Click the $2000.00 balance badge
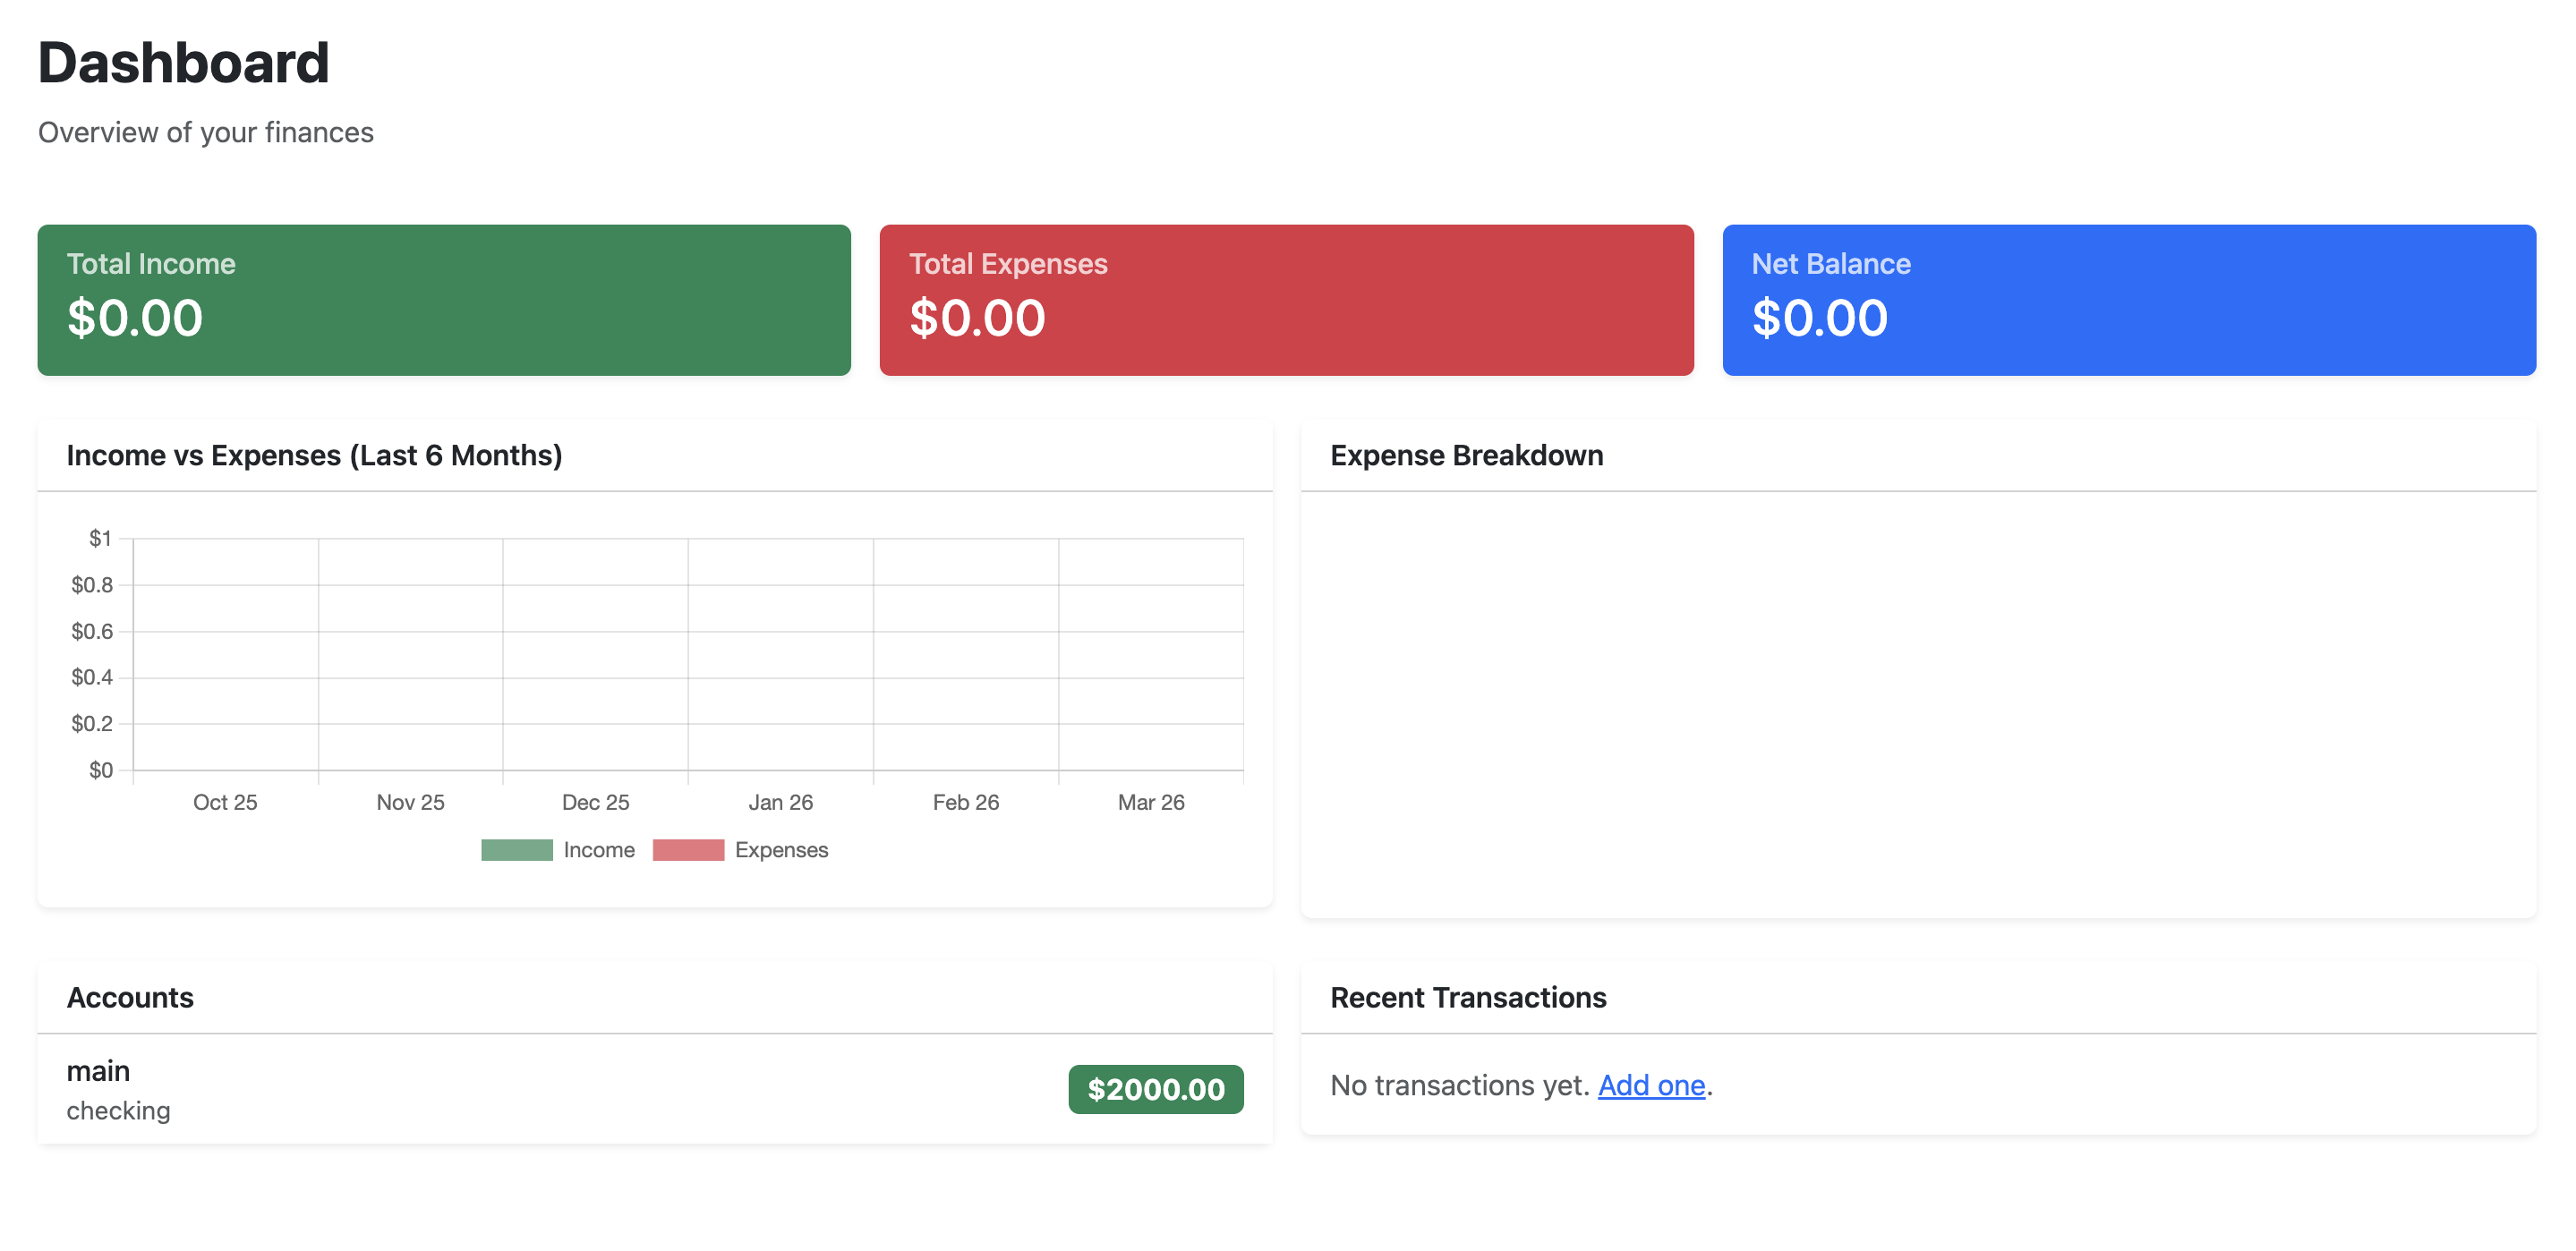This screenshot has height=1251, width=2576. [1155, 1090]
